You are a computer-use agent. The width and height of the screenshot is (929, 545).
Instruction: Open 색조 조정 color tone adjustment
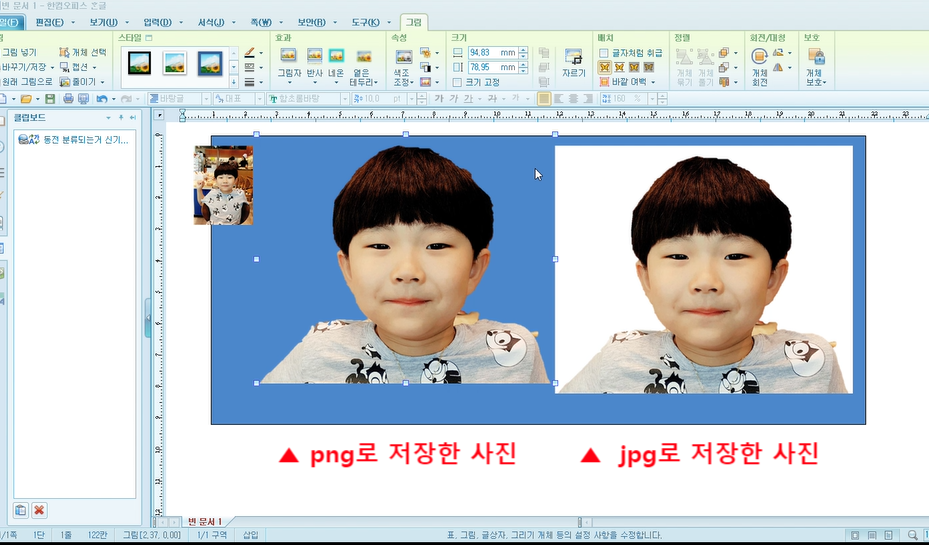pos(403,67)
